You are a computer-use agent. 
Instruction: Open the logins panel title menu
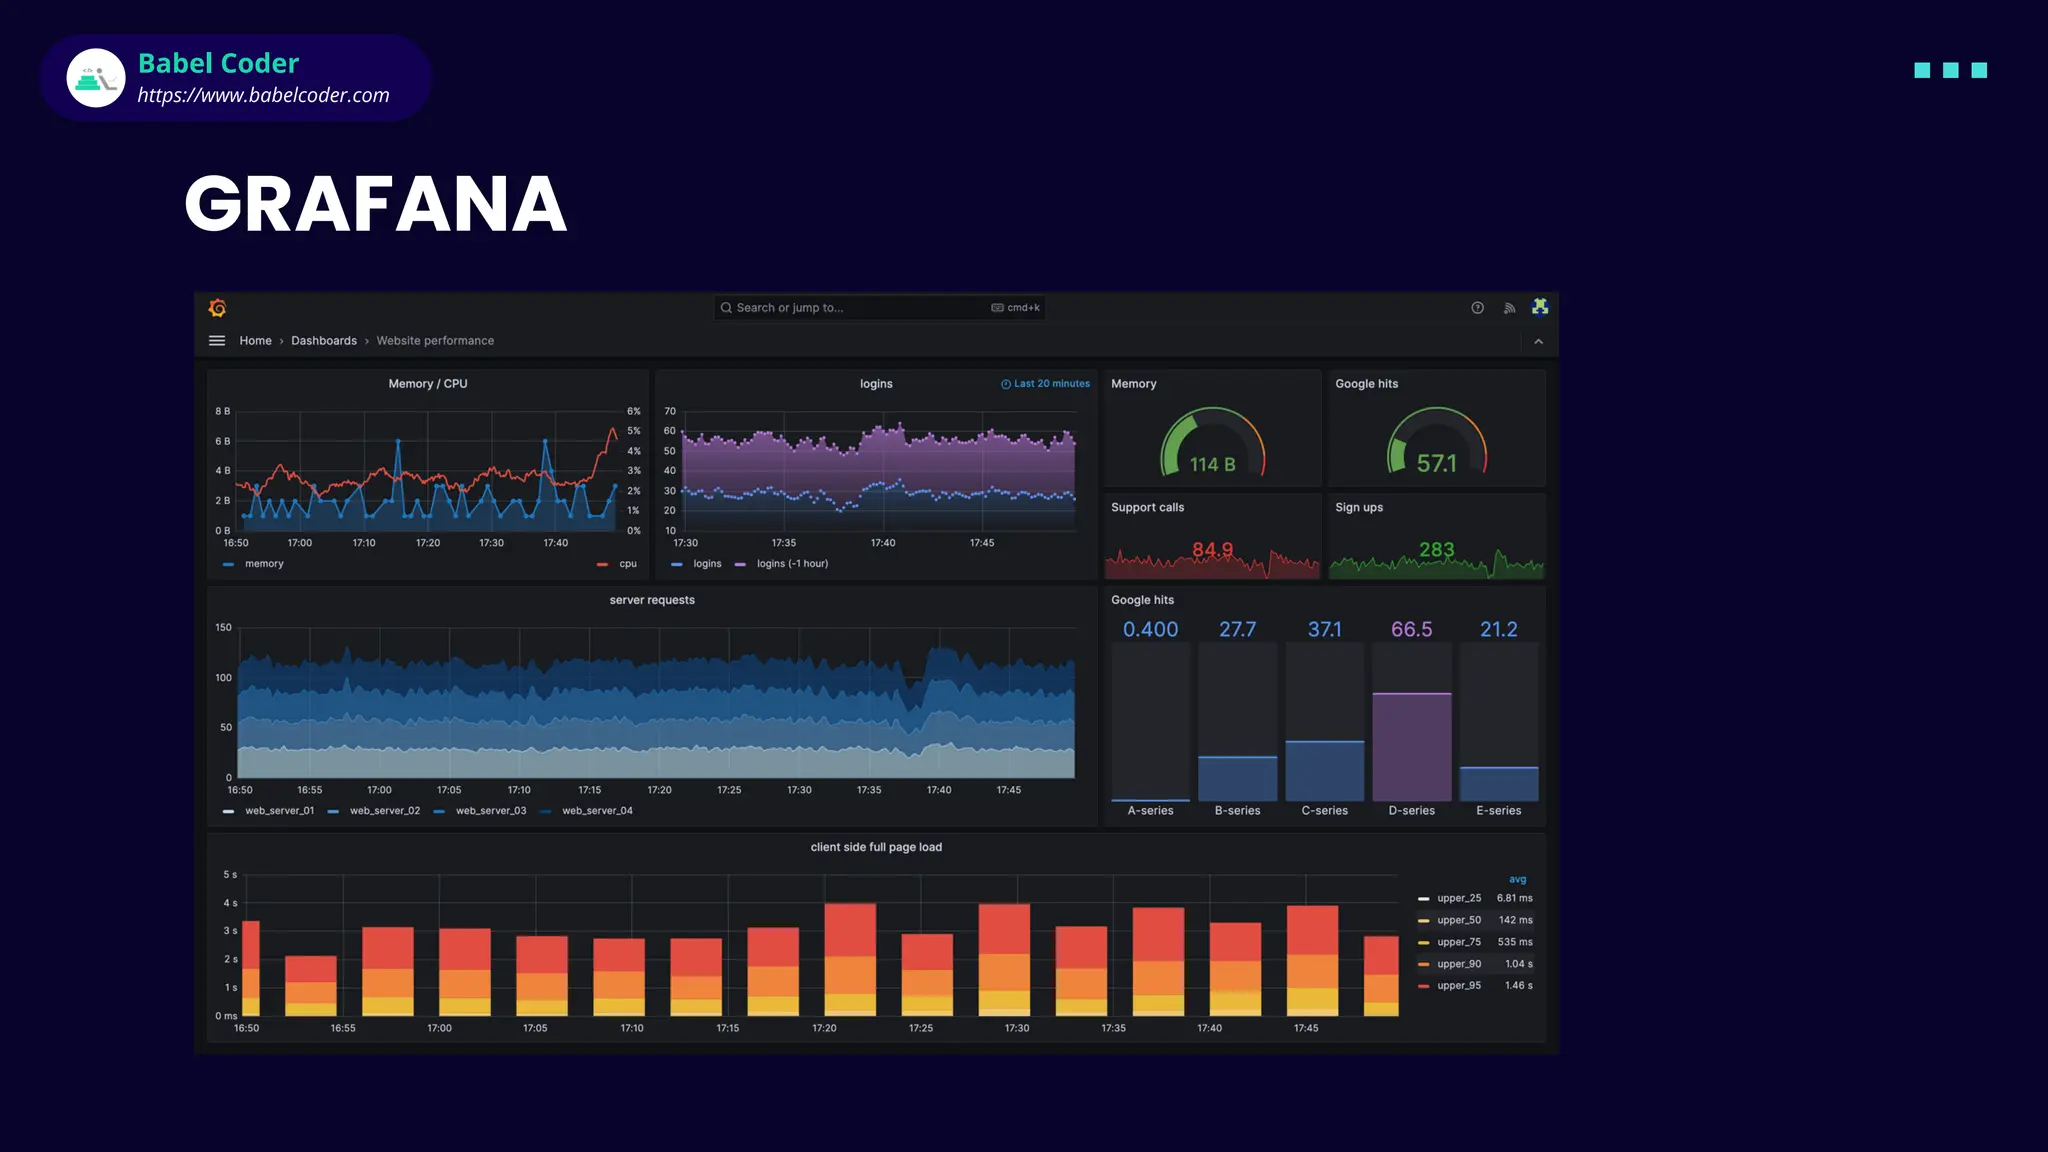[876, 384]
